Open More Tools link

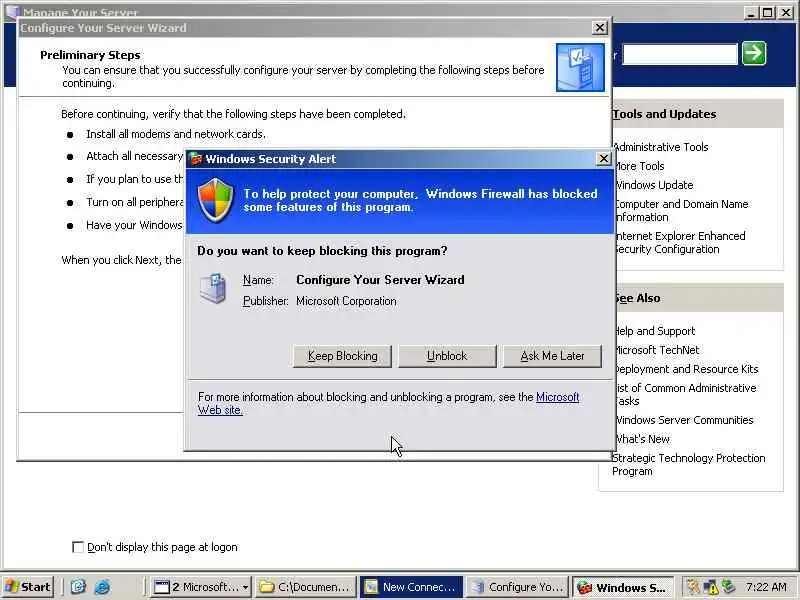[640, 166]
